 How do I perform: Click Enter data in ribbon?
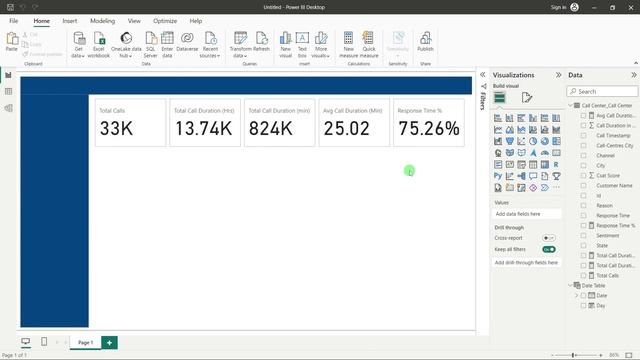click(x=167, y=44)
